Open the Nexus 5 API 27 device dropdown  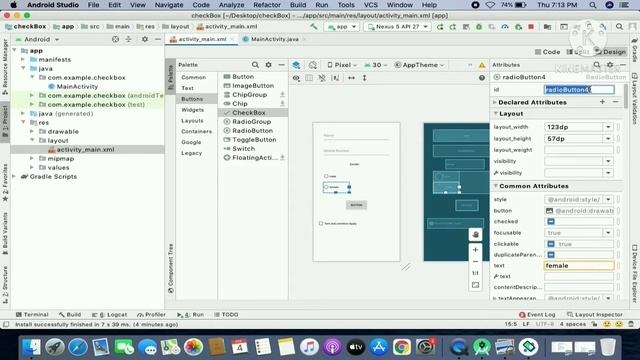[x=398, y=27]
